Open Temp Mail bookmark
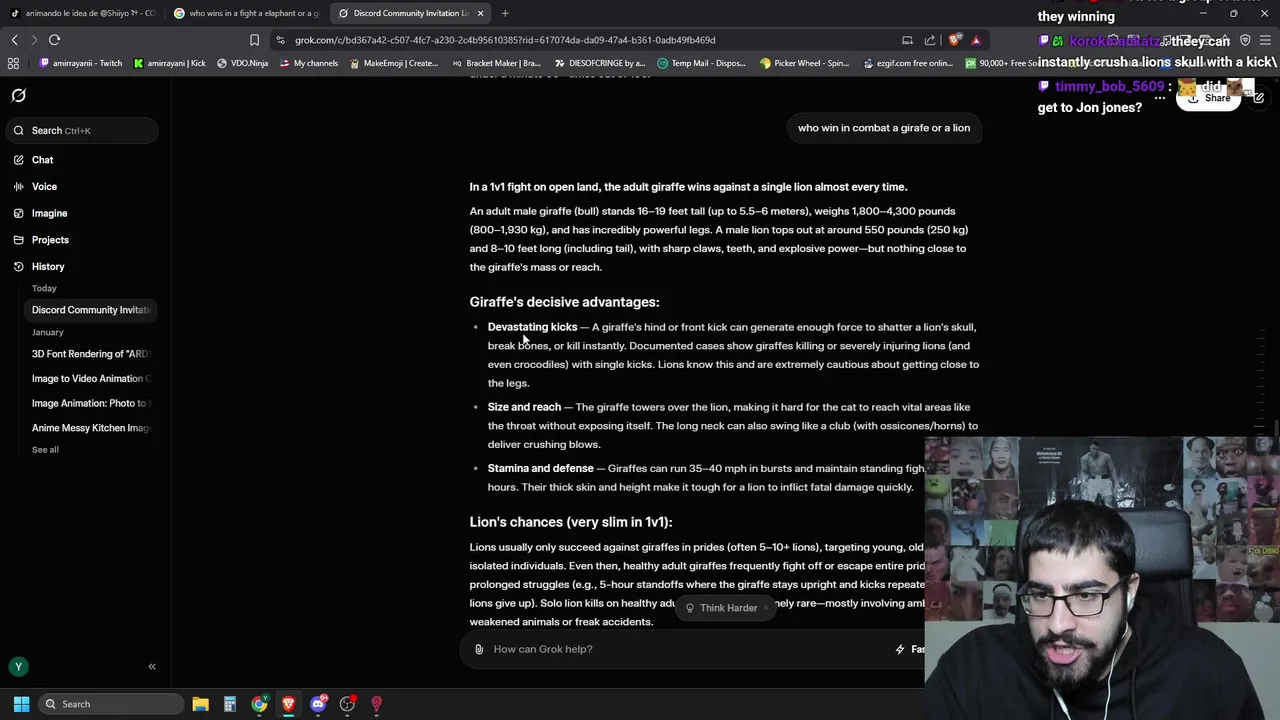Image resolution: width=1280 pixels, height=720 pixels. click(701, 63)
